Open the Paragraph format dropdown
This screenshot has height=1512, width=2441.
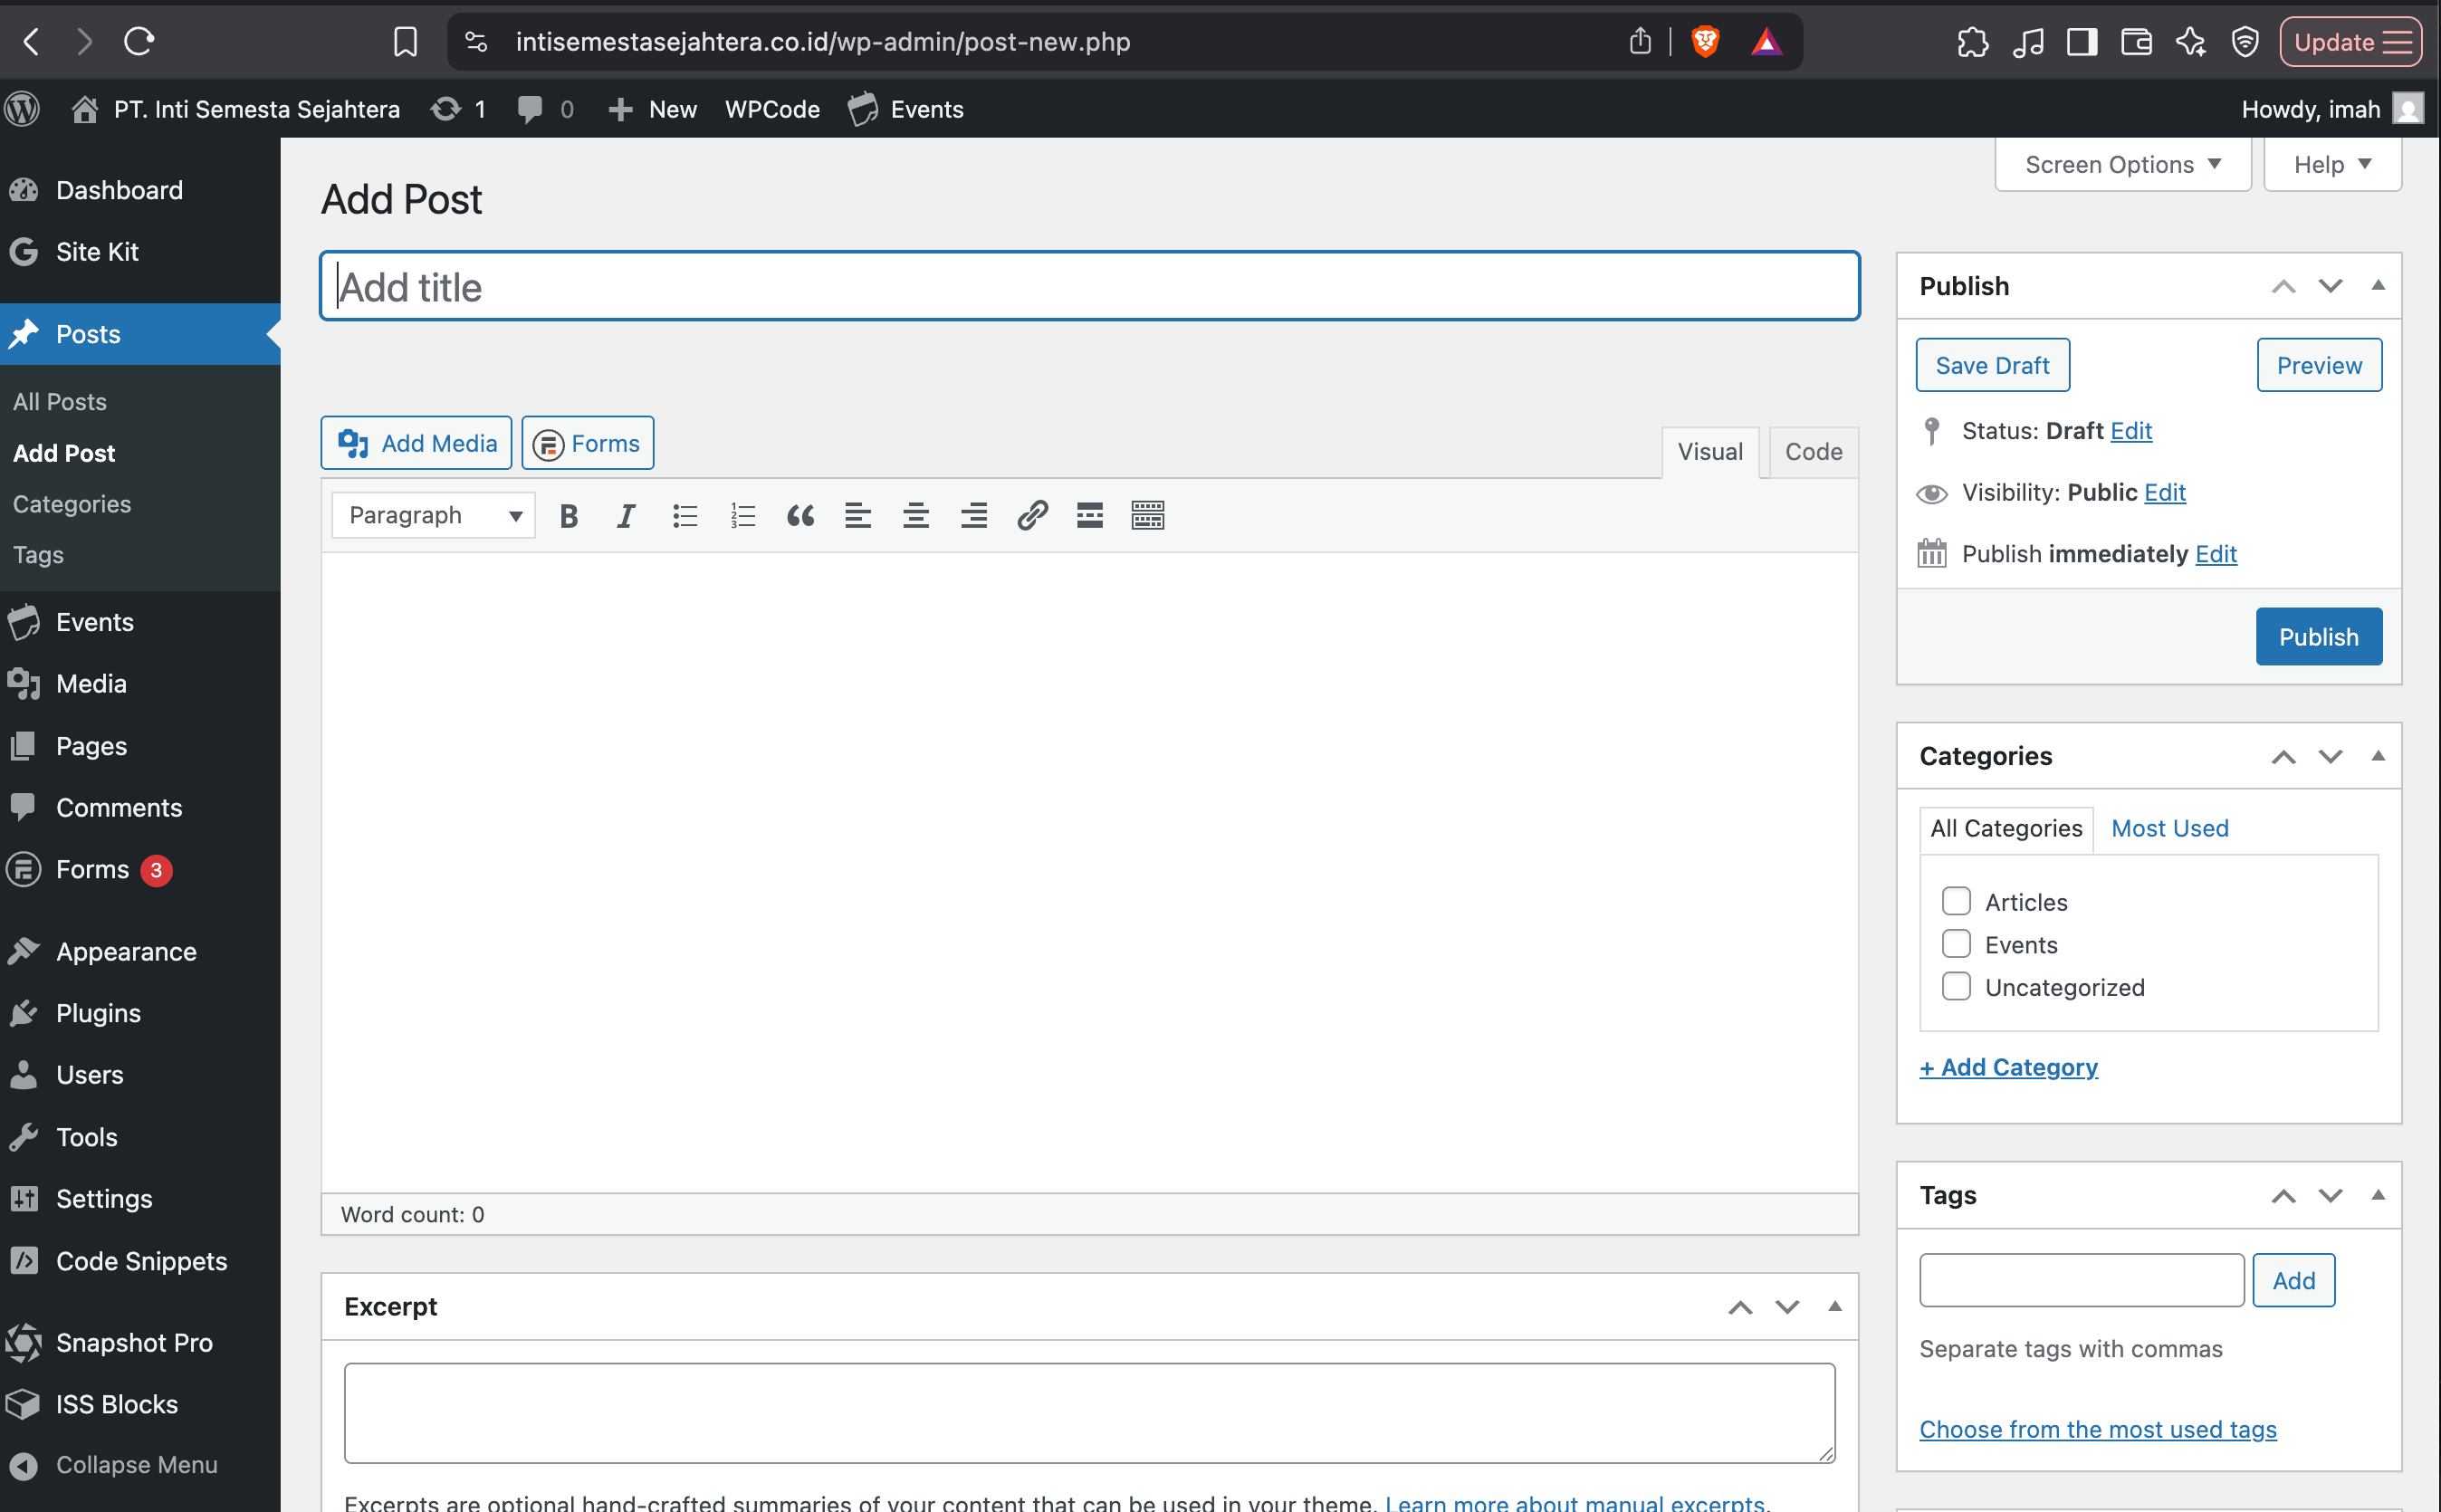433,516
